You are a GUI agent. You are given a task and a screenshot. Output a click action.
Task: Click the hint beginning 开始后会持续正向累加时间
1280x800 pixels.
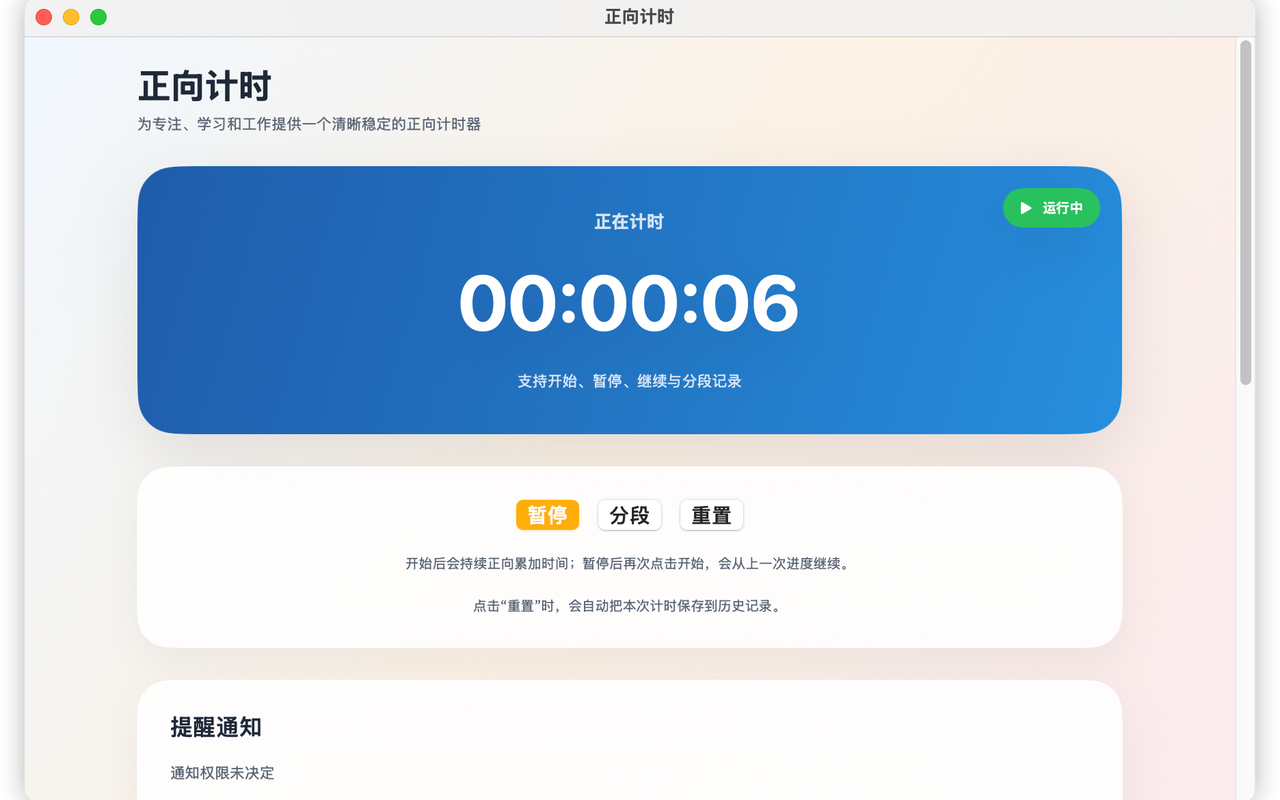(x=629, y=563)
